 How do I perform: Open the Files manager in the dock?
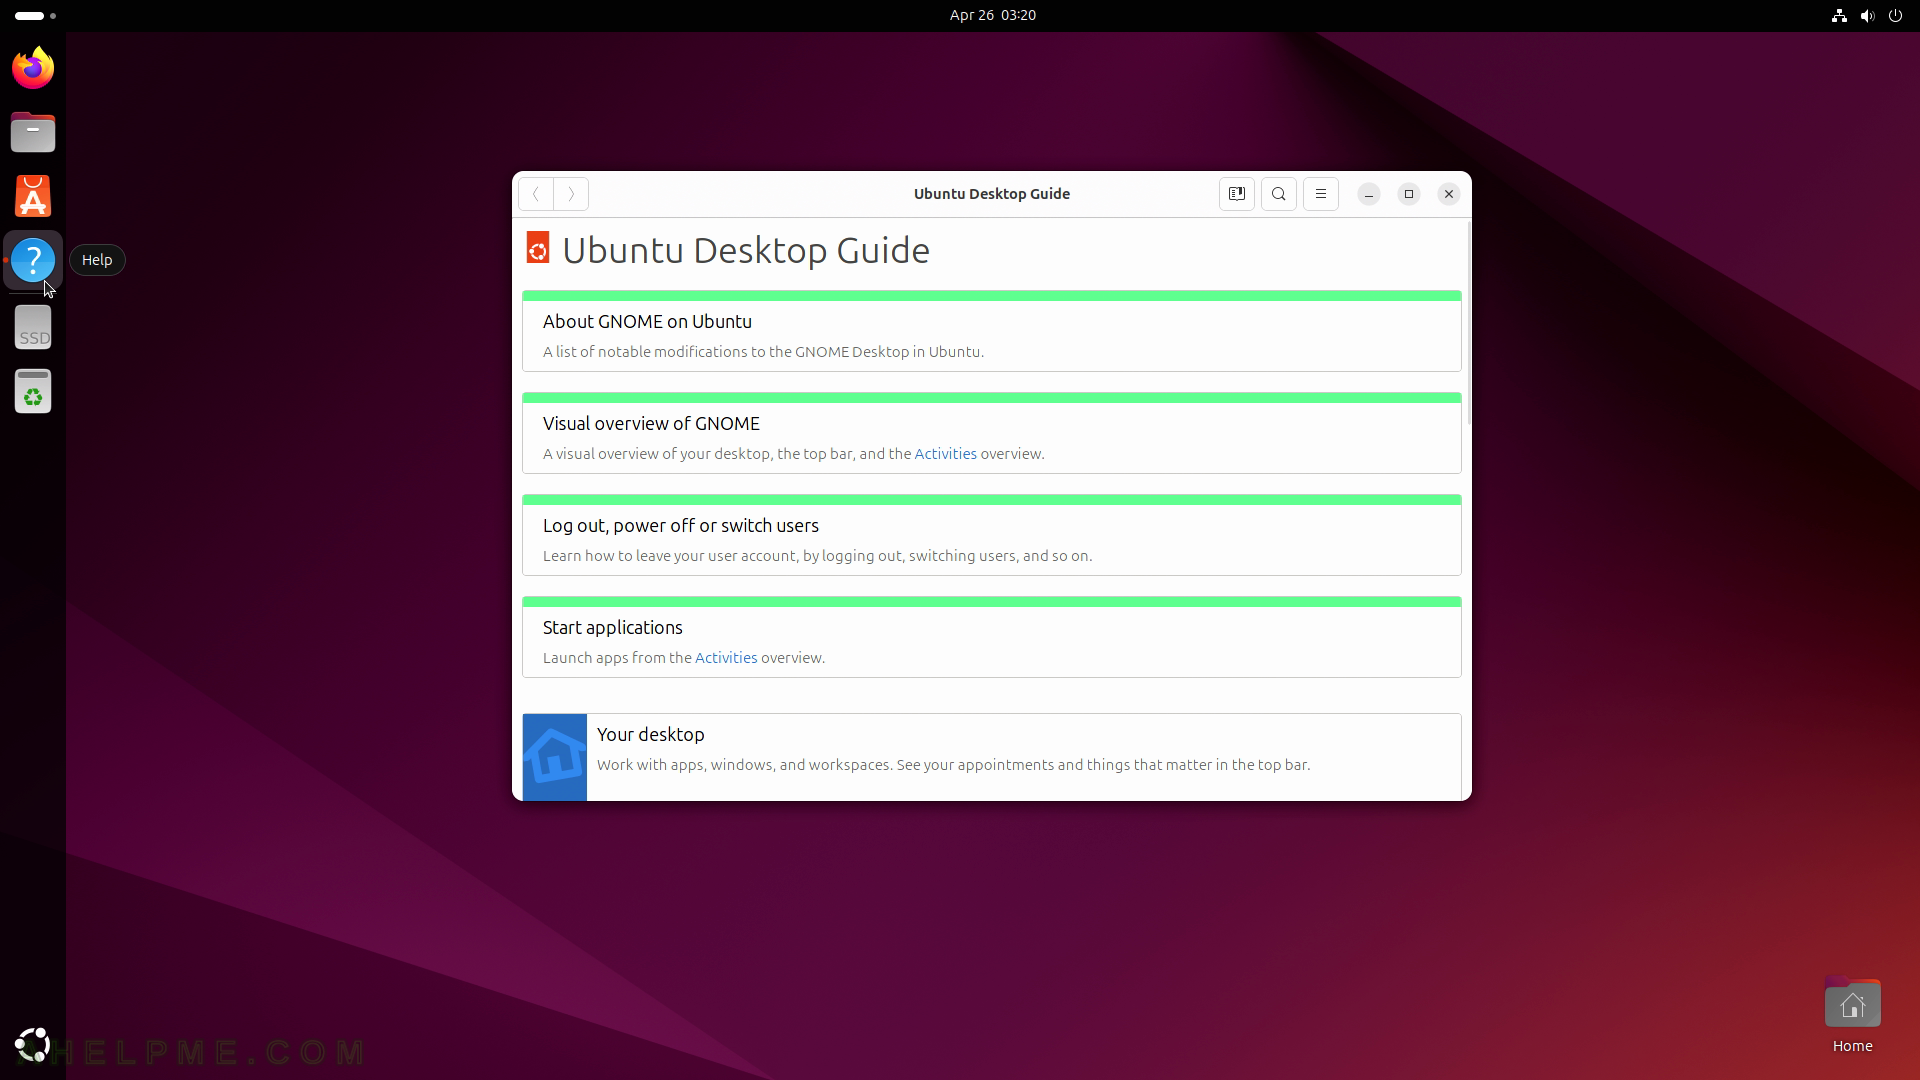(x=33, y=132)
